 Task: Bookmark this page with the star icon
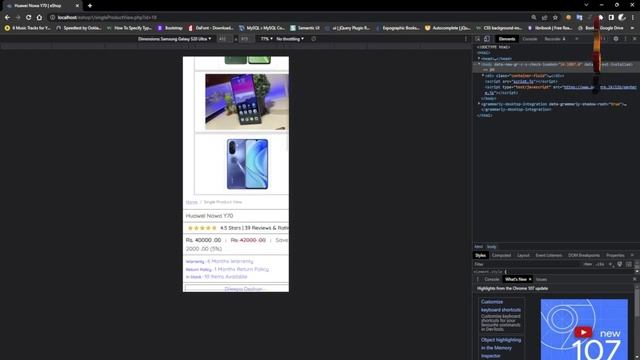point(555,18)
